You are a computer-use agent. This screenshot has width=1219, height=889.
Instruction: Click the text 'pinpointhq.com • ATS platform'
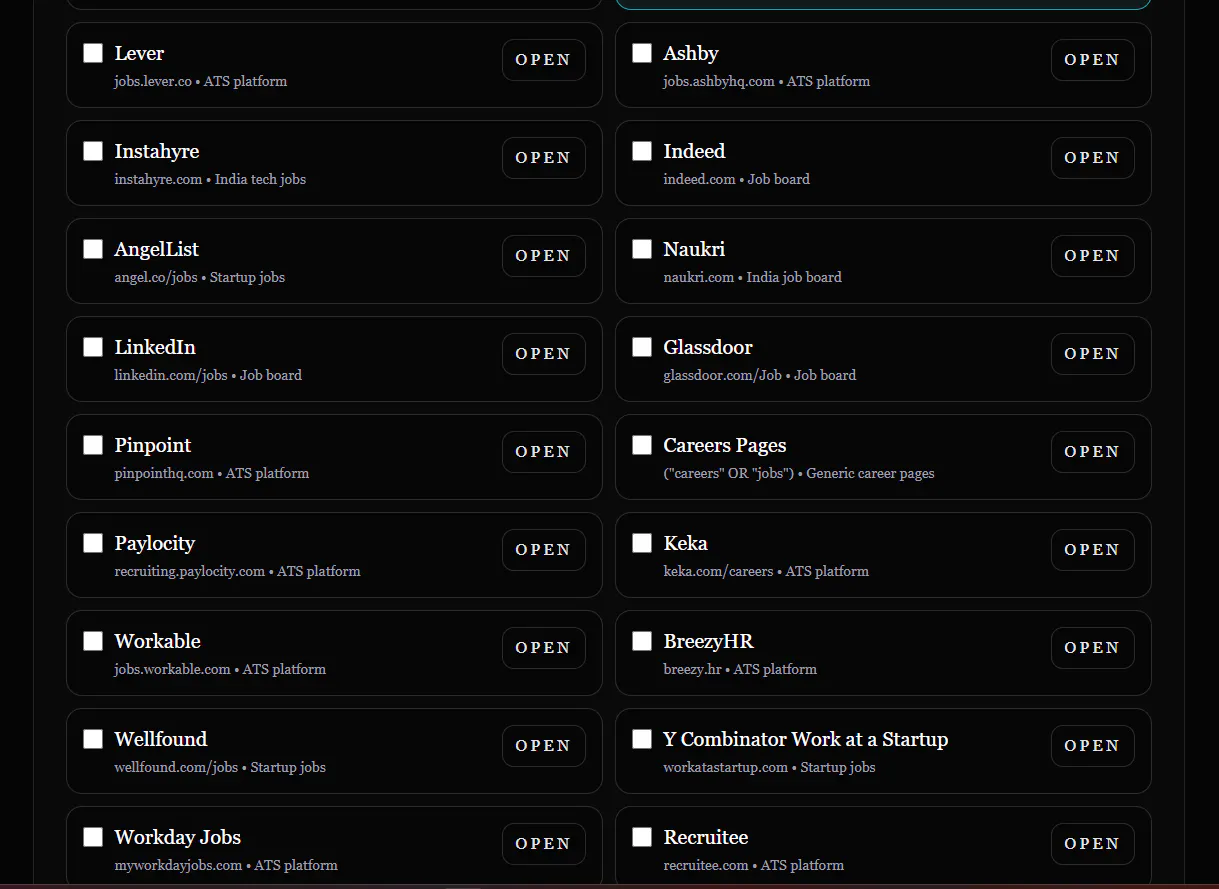(x=212, y=473)
